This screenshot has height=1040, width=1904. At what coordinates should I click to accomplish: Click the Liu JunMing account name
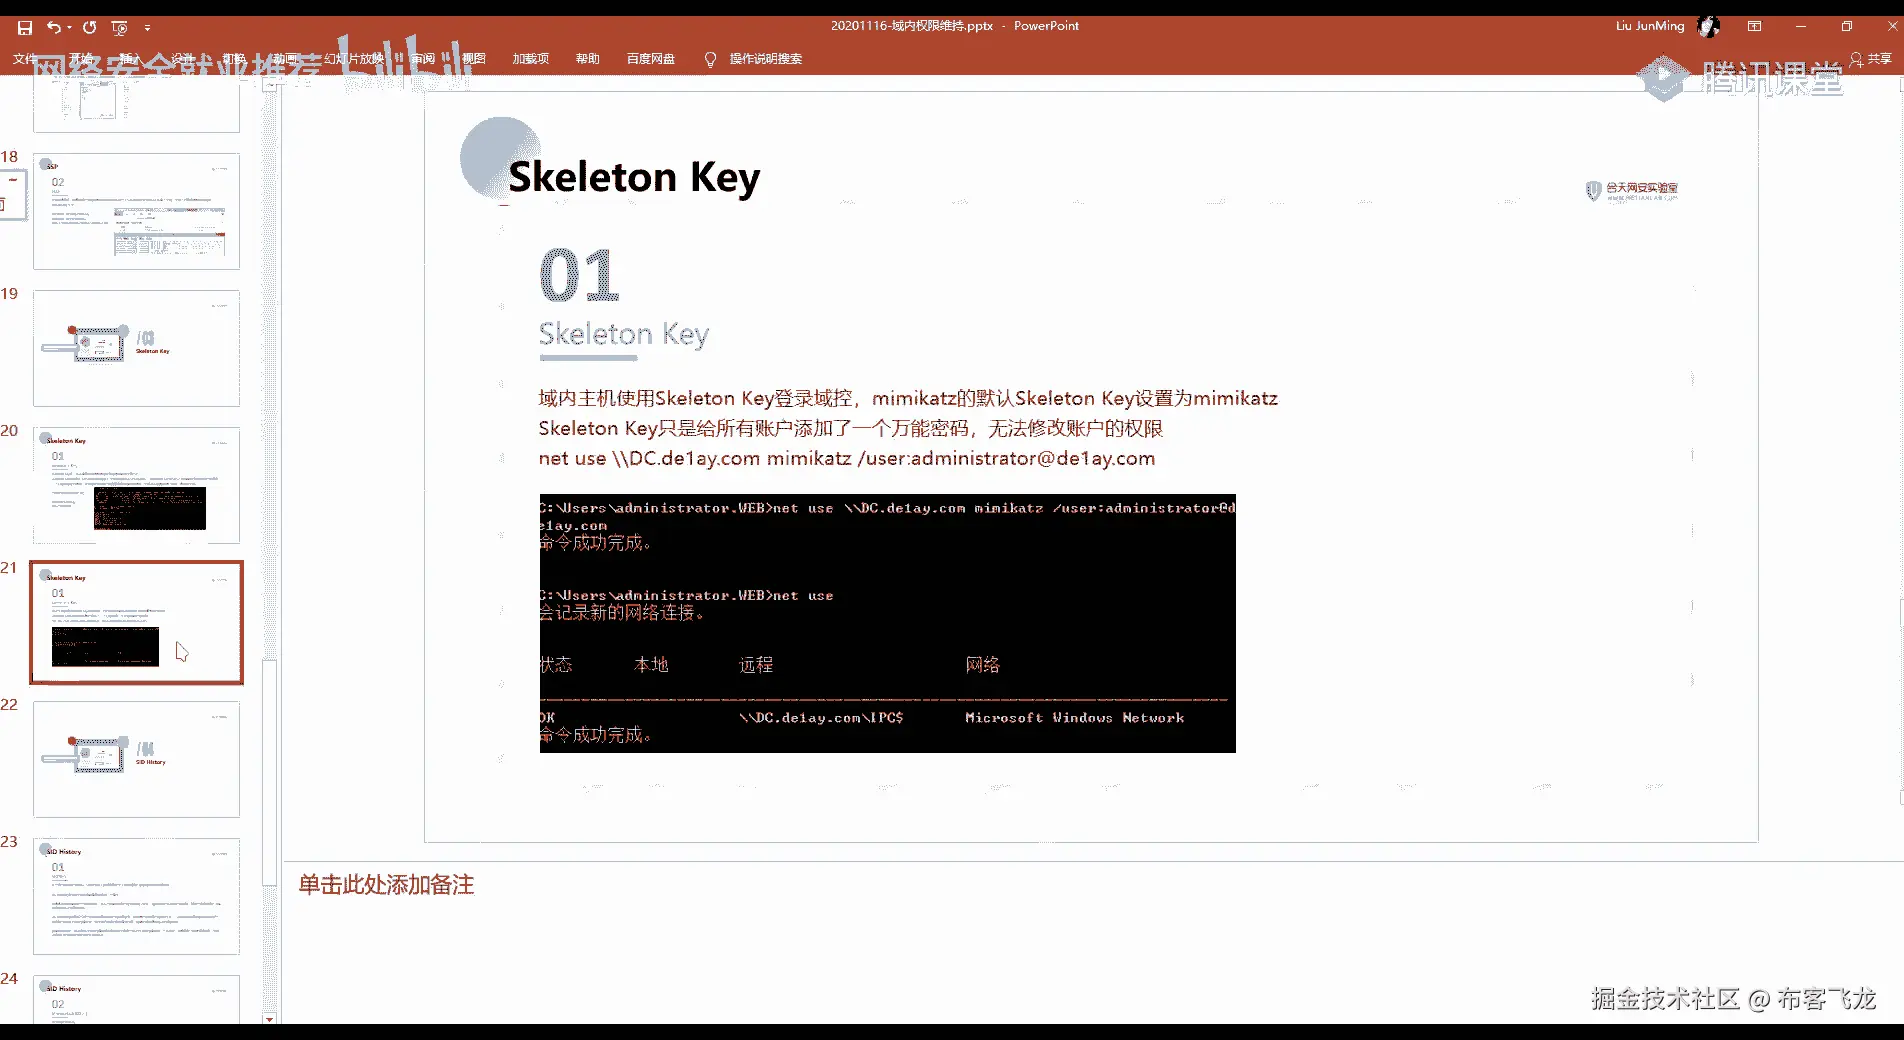point(1650,26)
